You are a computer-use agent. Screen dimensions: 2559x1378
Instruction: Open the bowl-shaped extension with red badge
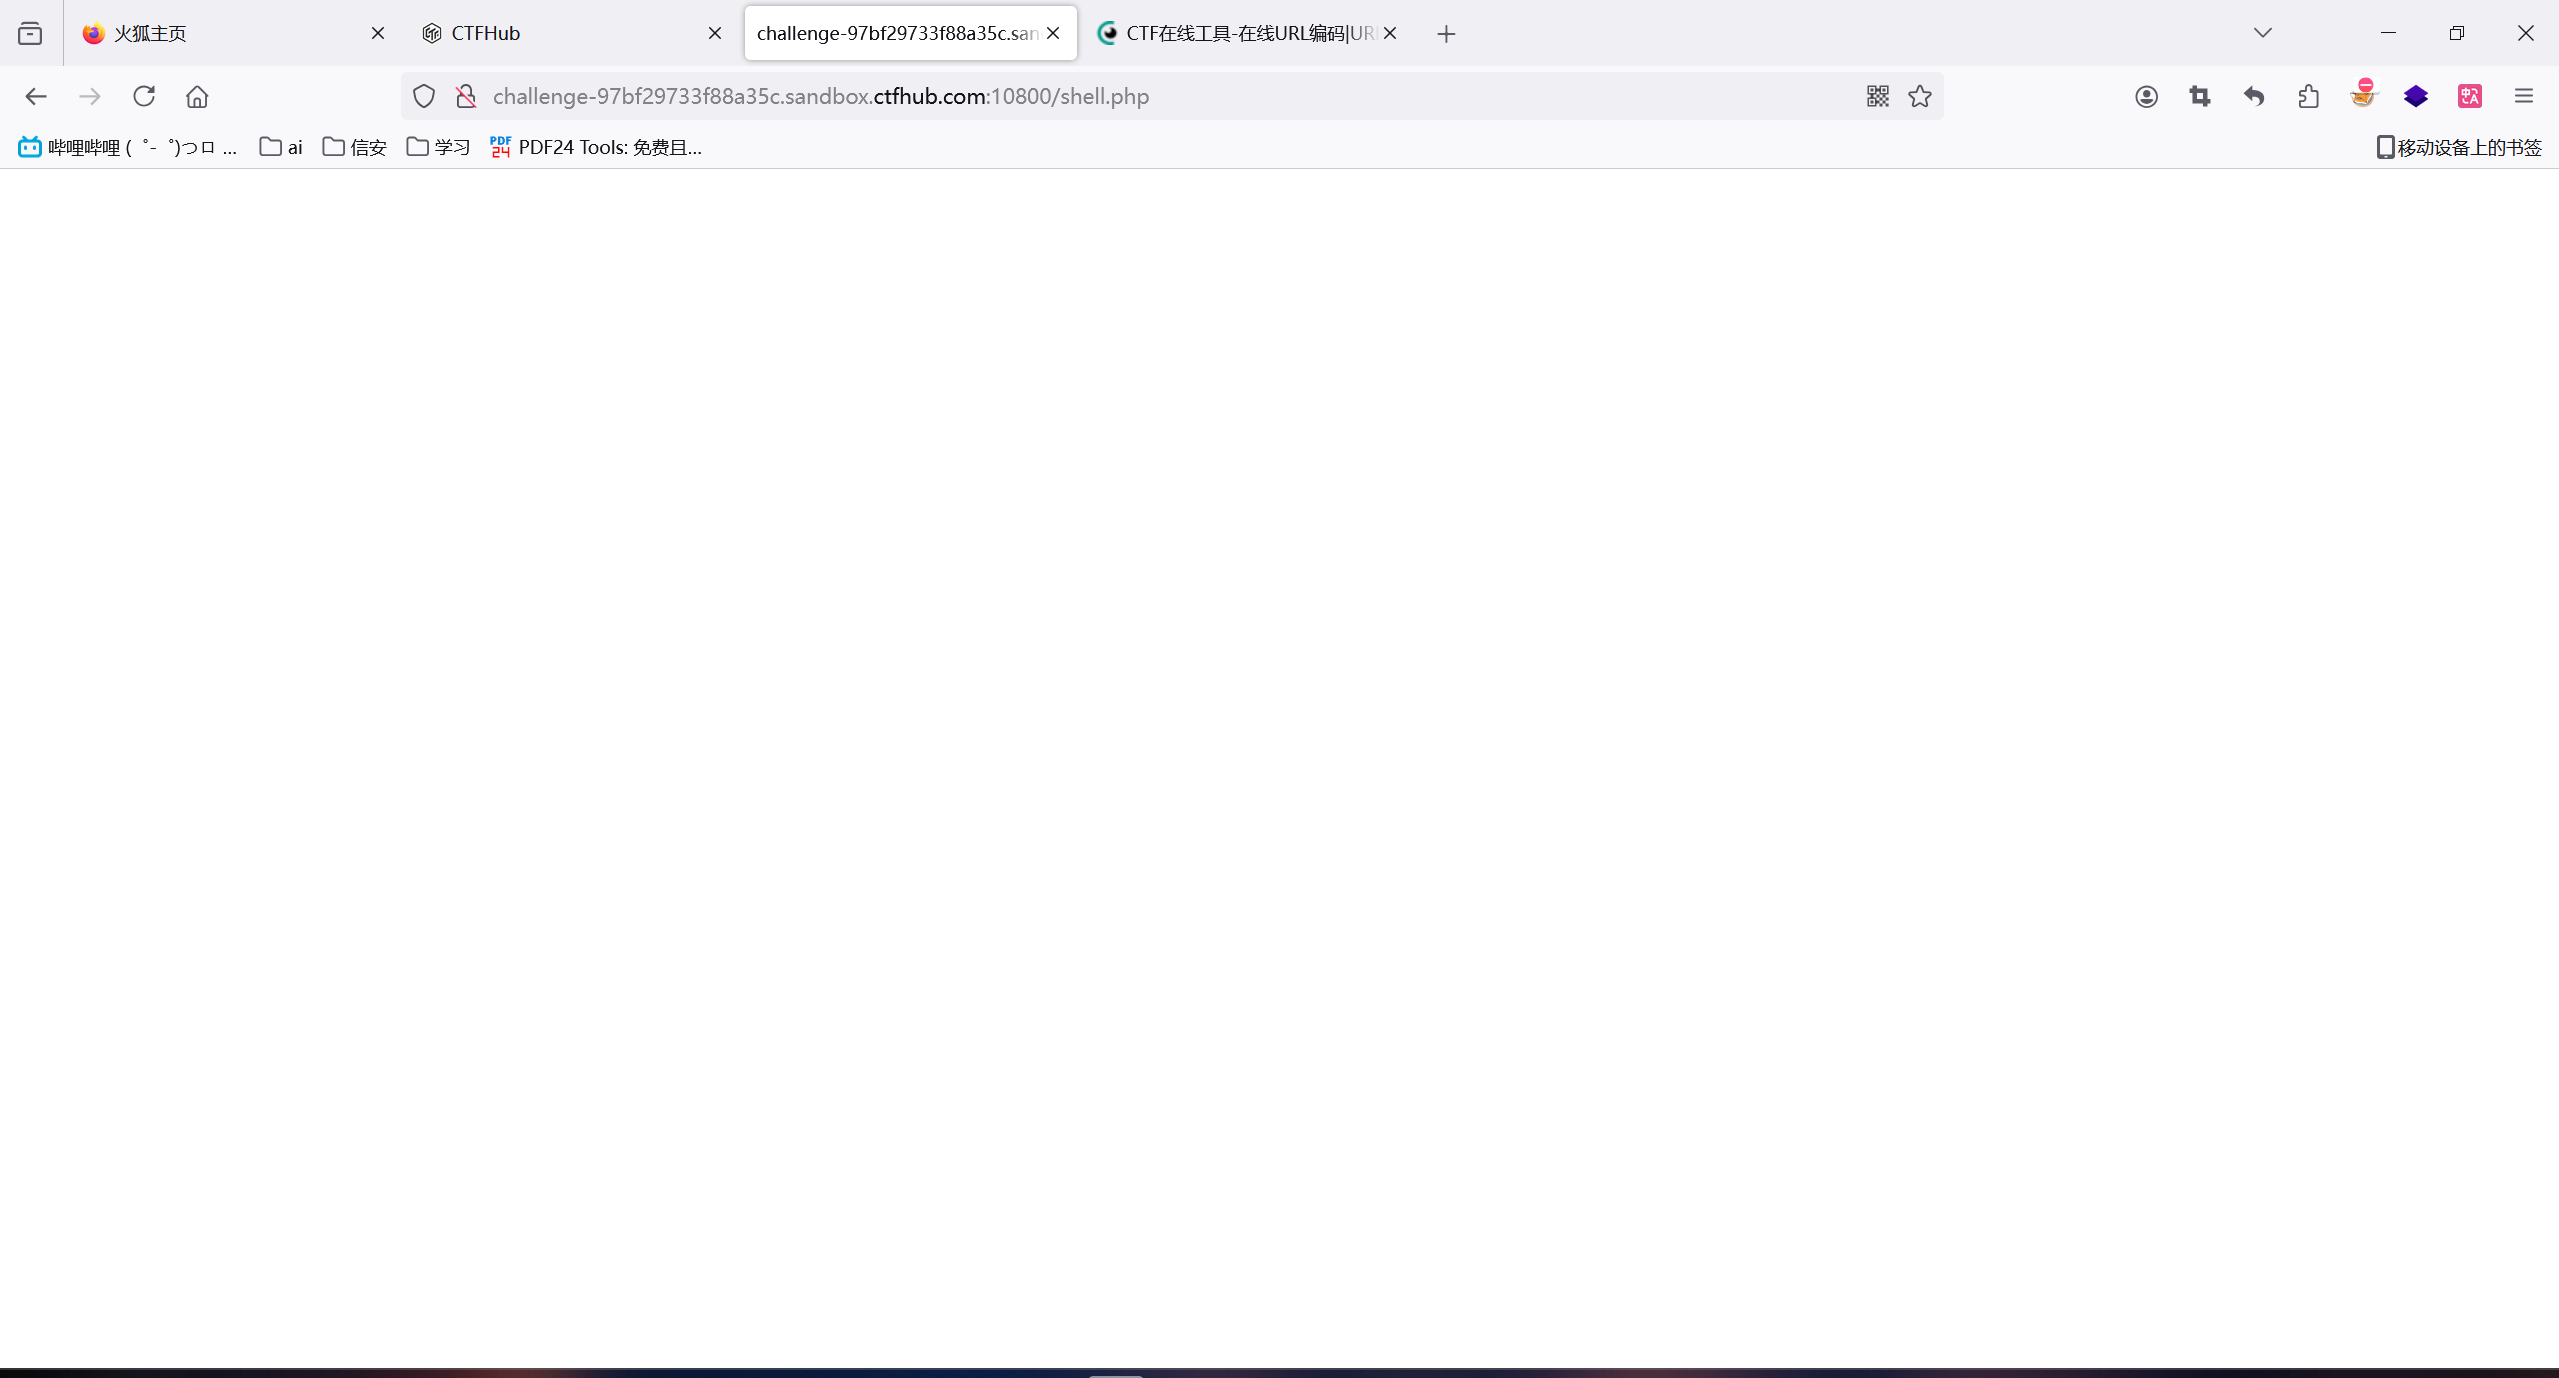point(2362,94)
